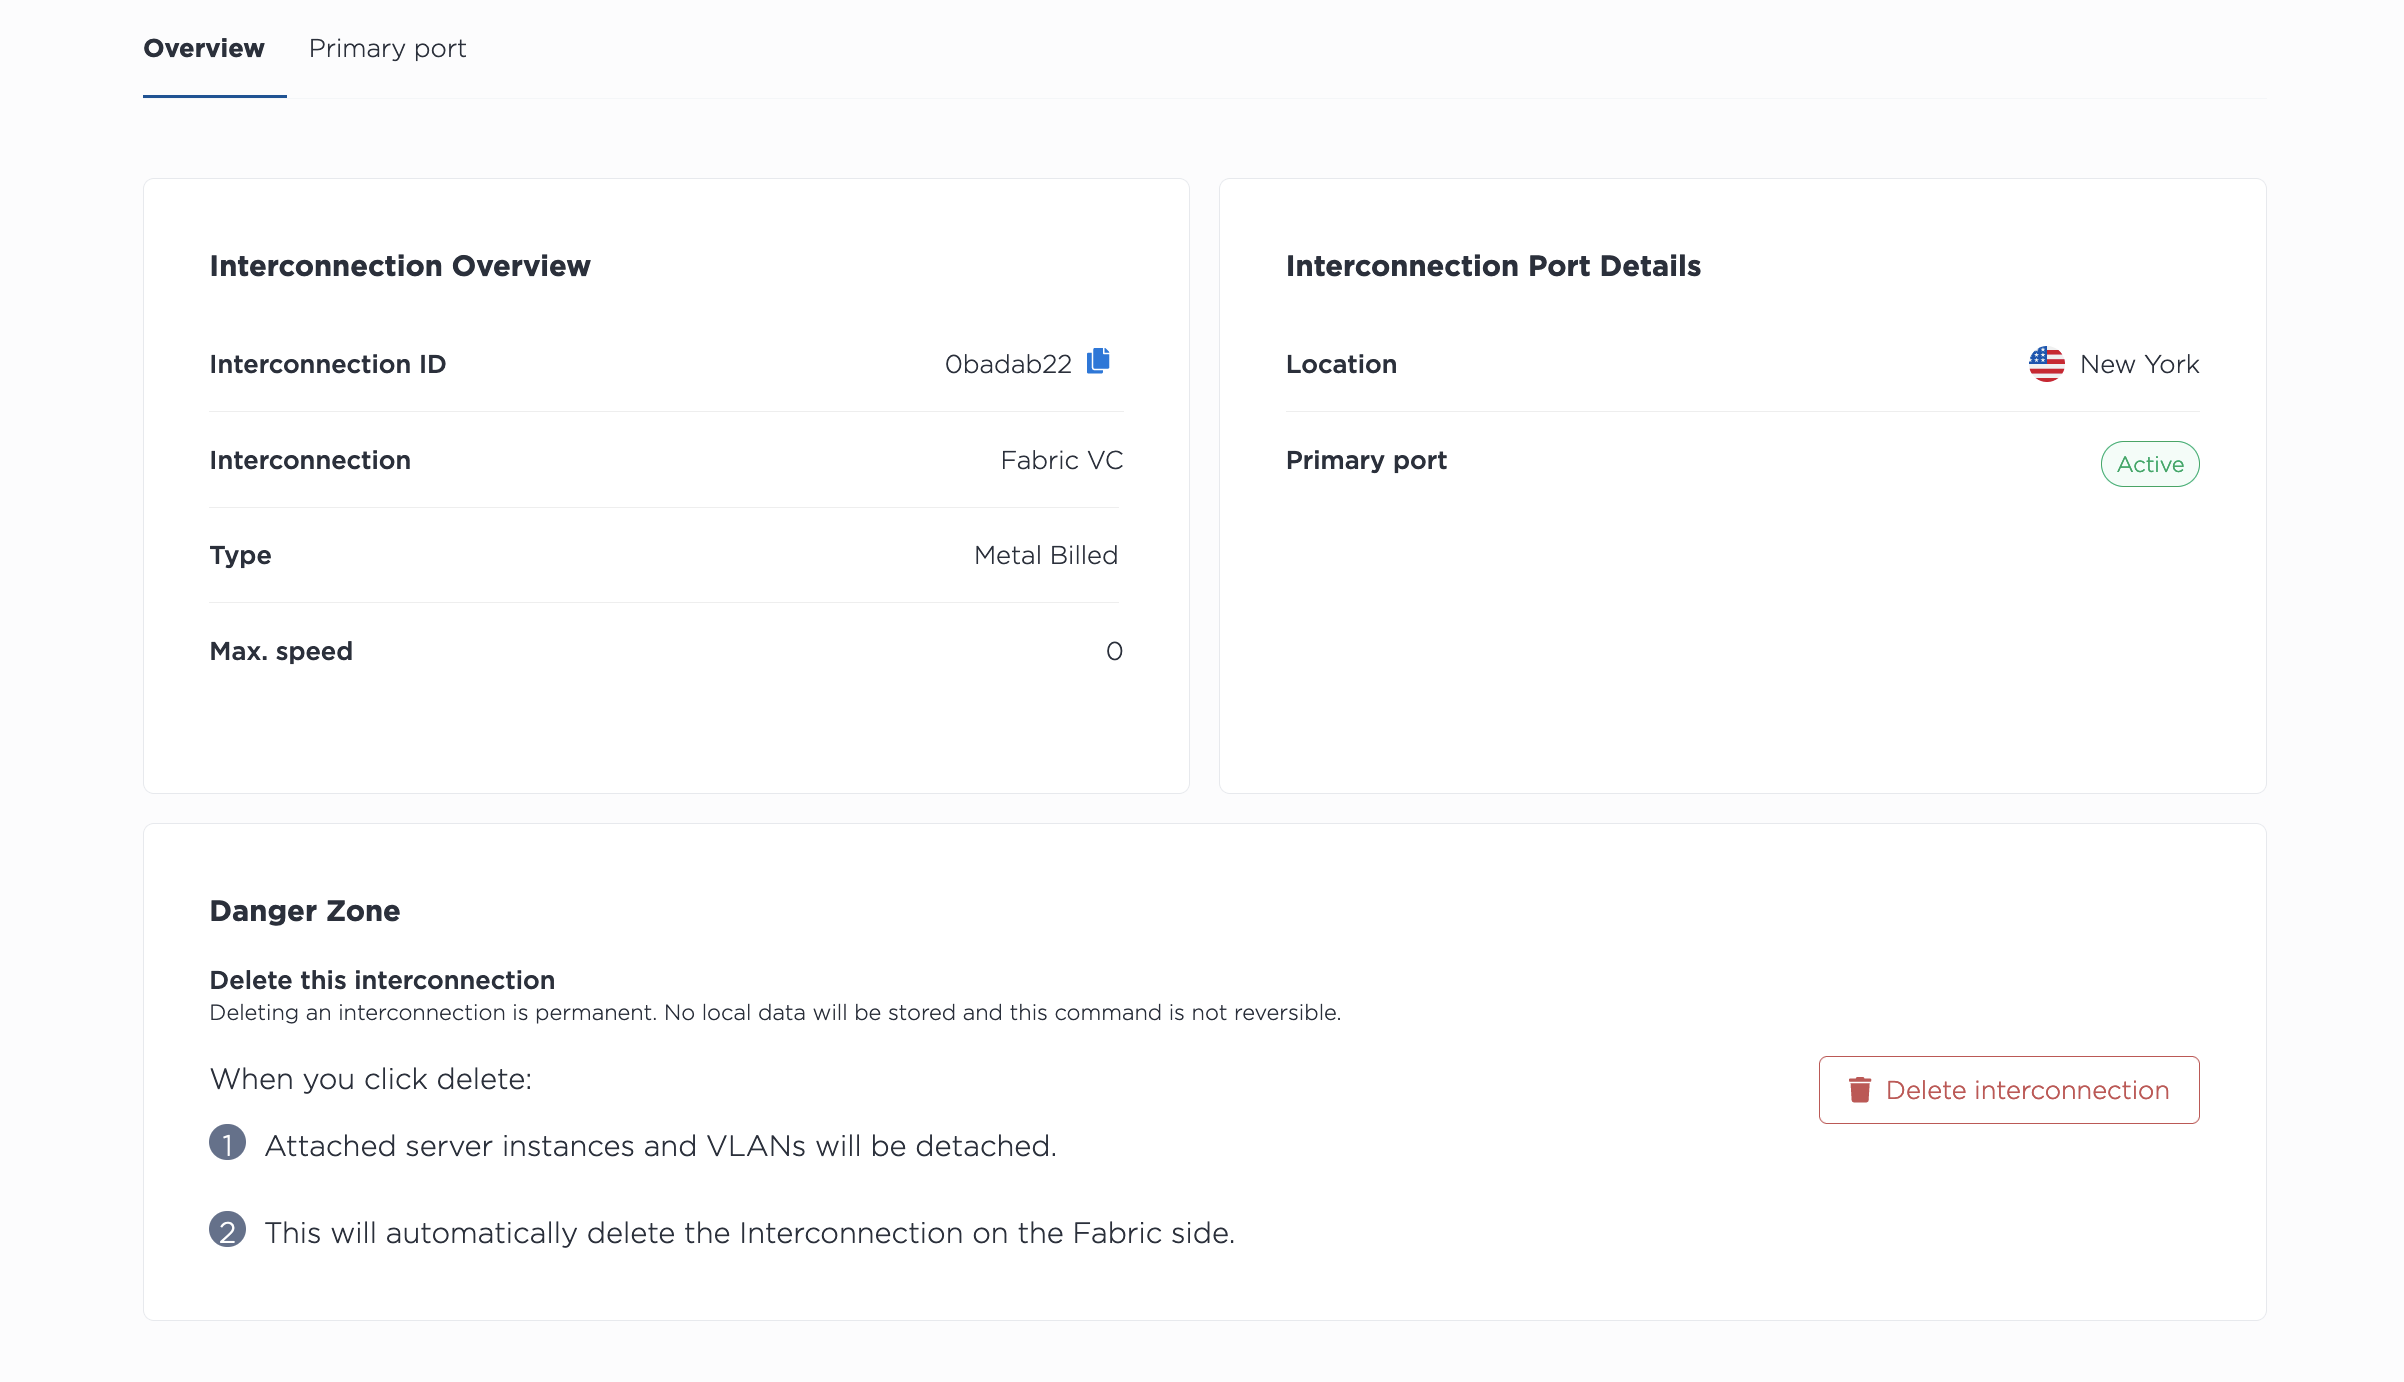
Task: Click the Interconnection Port Details heading
Action: click(x=1493, y=266)
